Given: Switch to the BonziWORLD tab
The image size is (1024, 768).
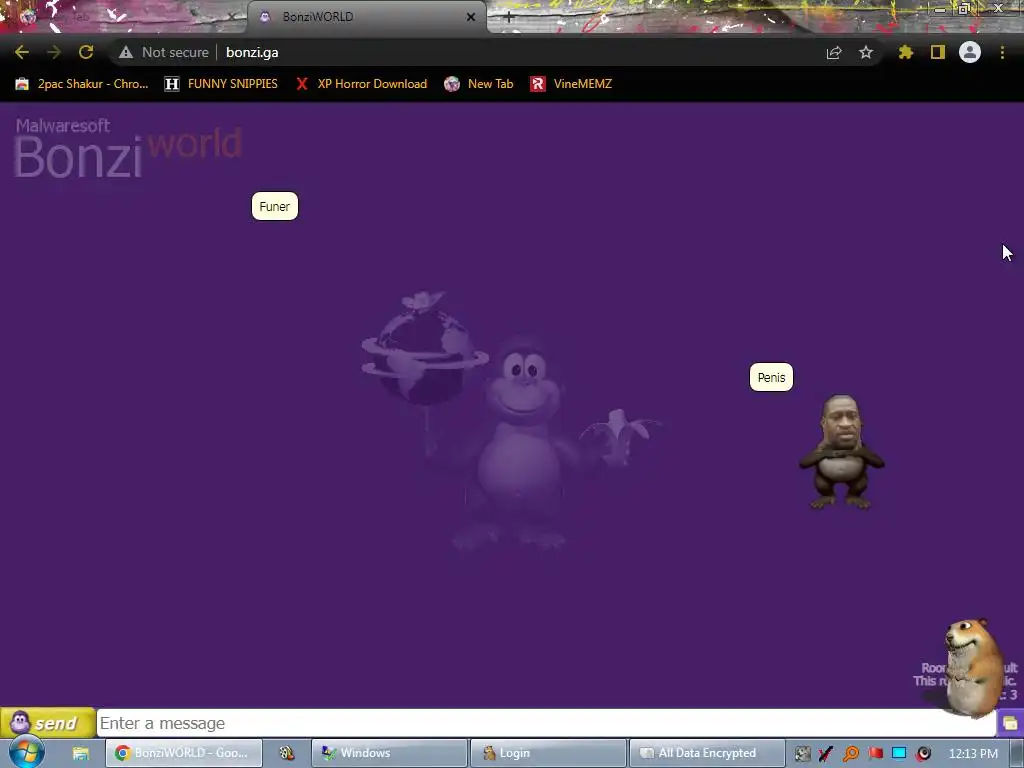Looking at the screenshot, I should [x=366, y=17].
